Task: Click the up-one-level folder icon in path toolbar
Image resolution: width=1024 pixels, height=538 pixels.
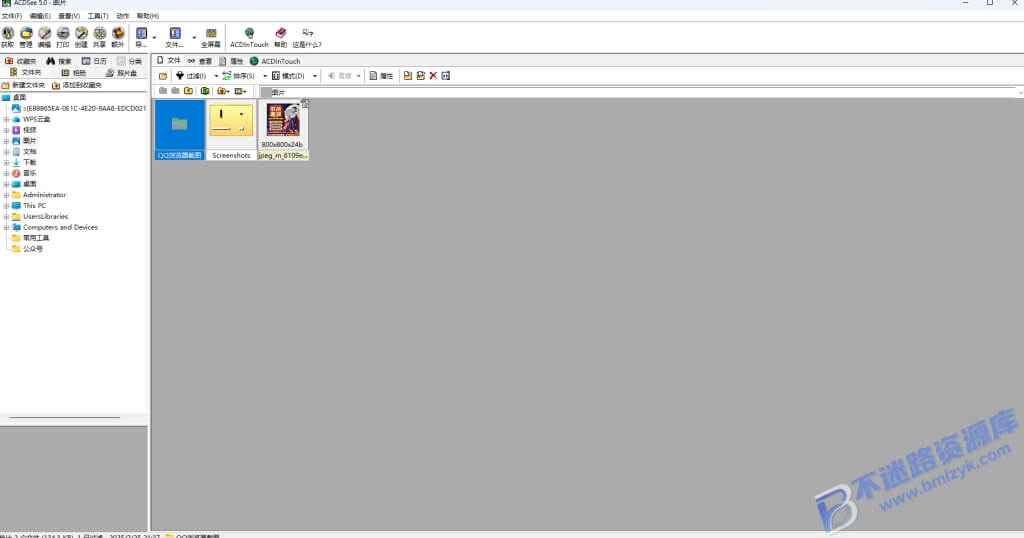Action: (189, 91)
